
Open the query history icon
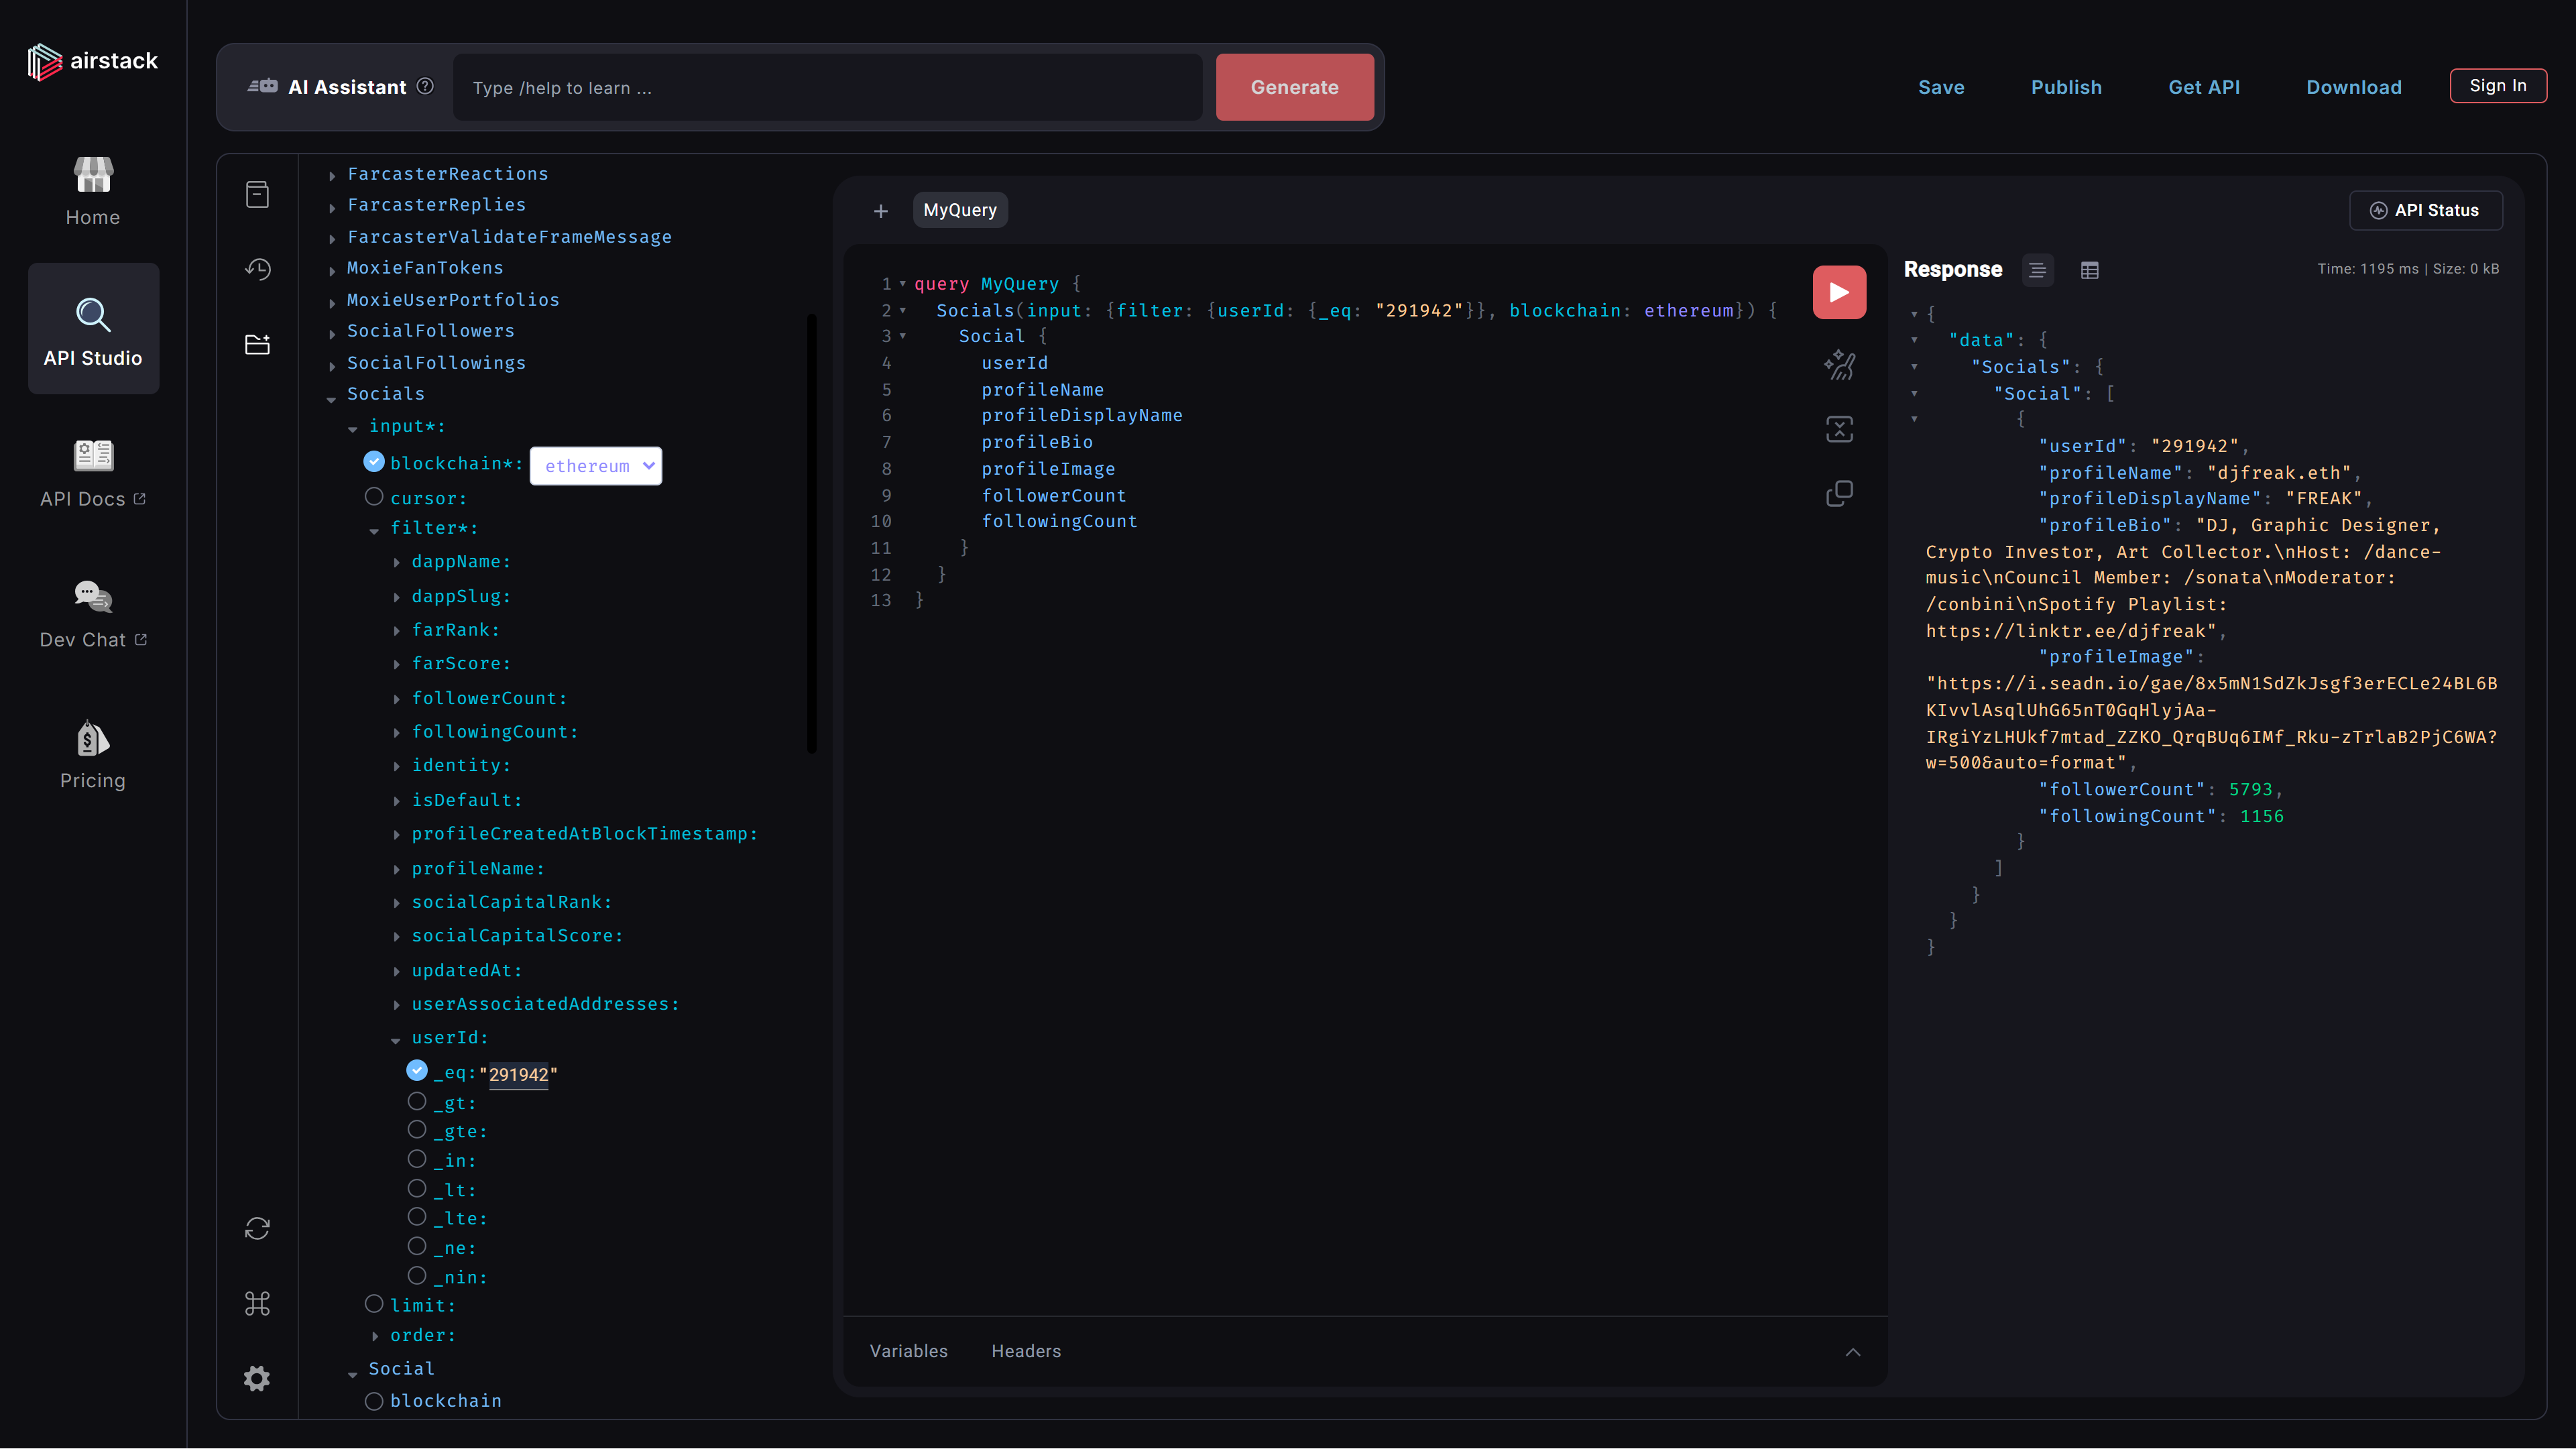(257, 269)
